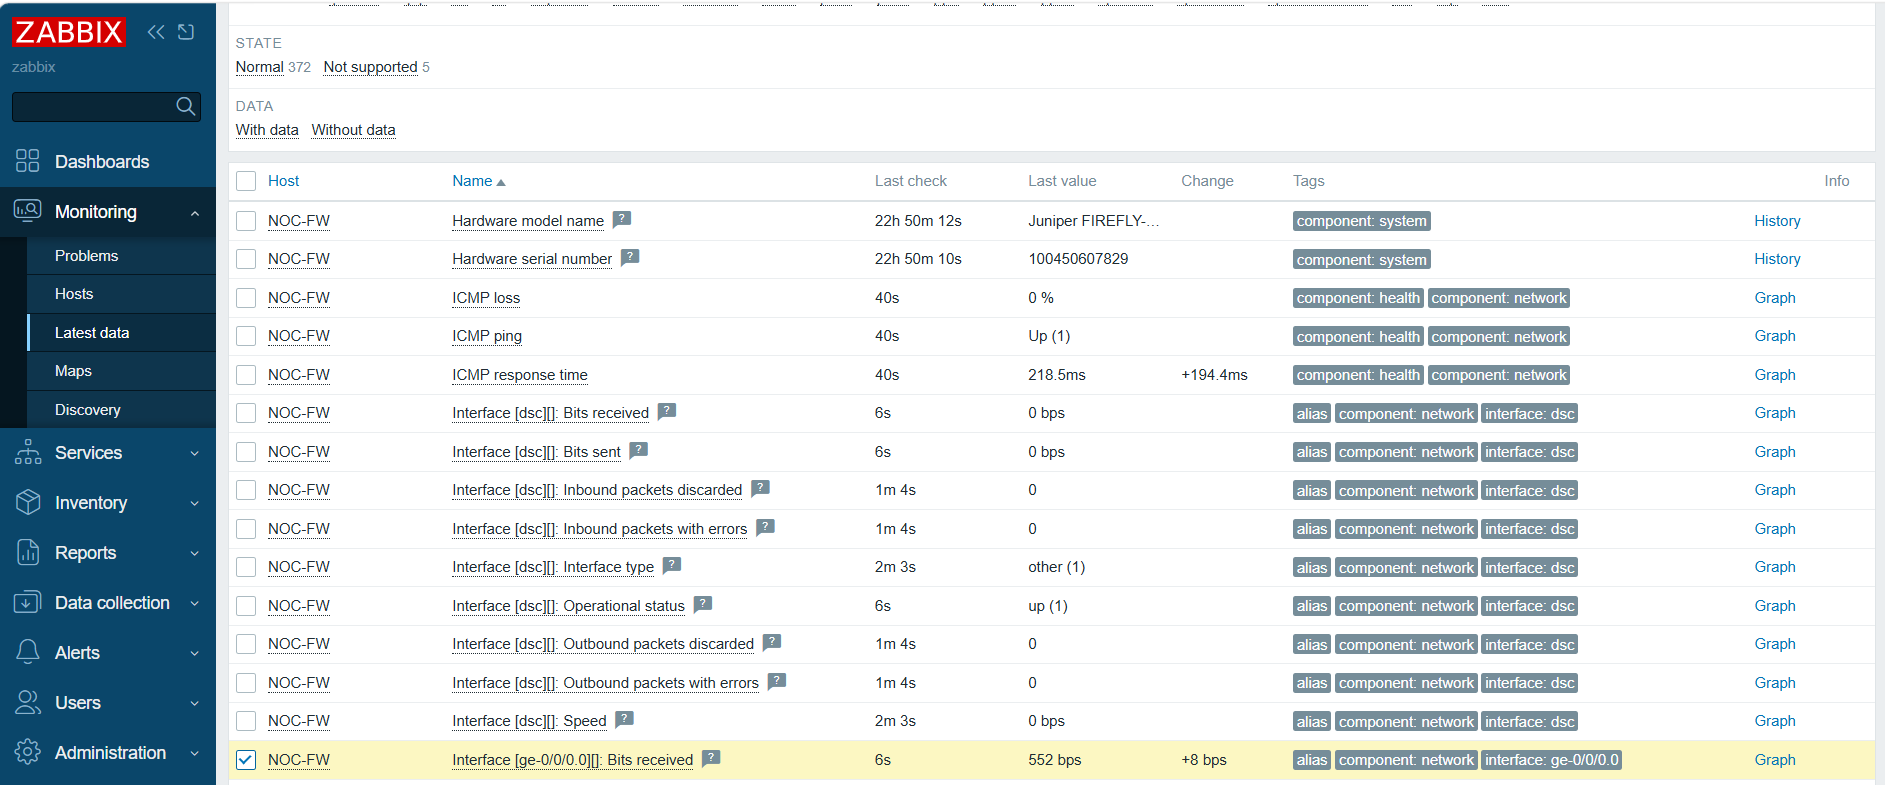Collapse the sidebar with the double-chevron icon

156,32
